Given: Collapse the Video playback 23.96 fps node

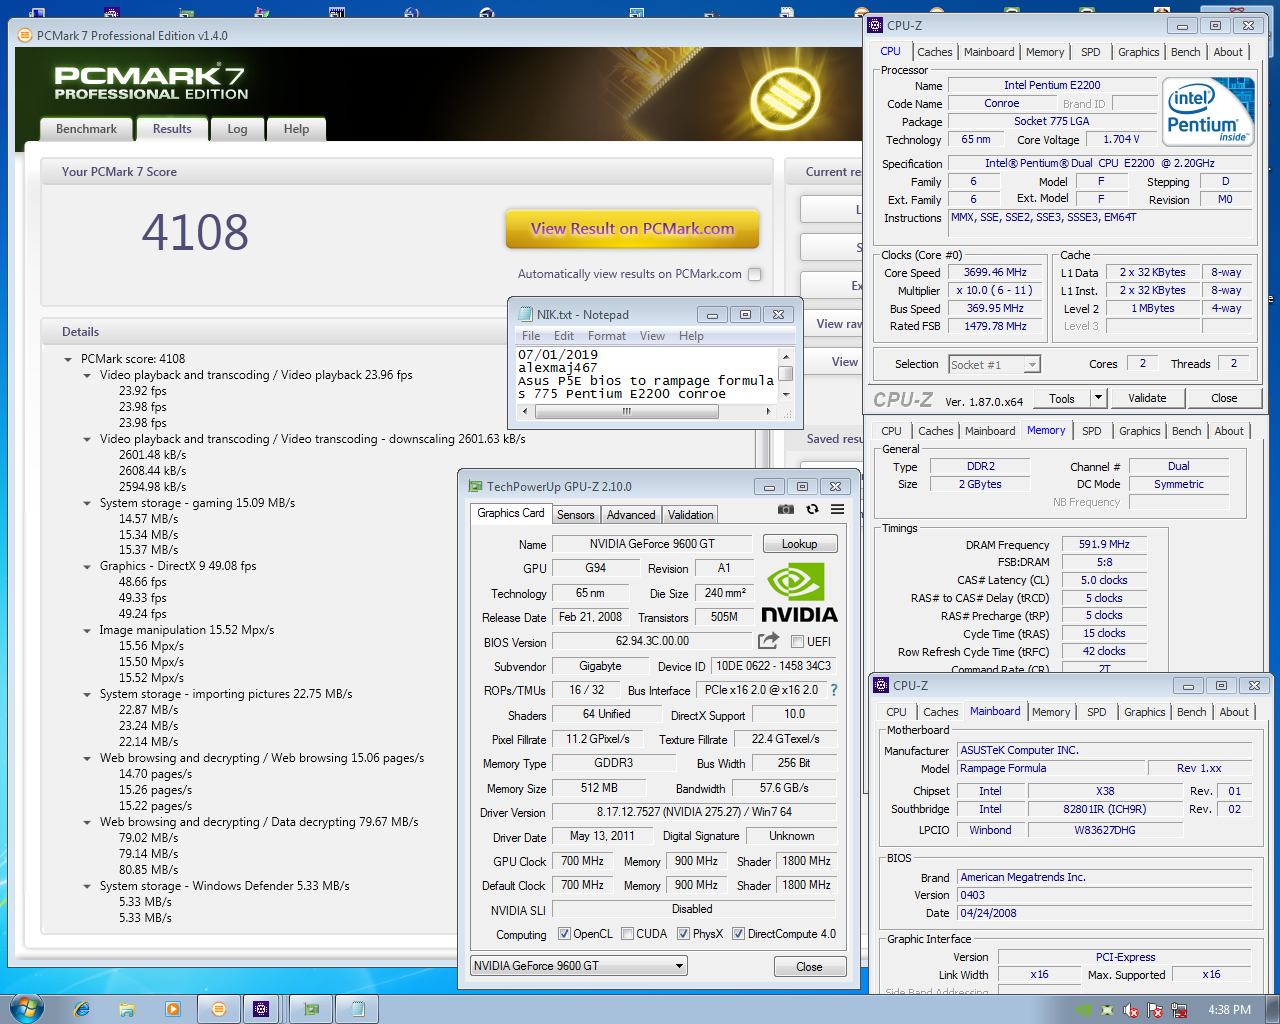Looking at the screenshot, I should click(x=87, y=375).
